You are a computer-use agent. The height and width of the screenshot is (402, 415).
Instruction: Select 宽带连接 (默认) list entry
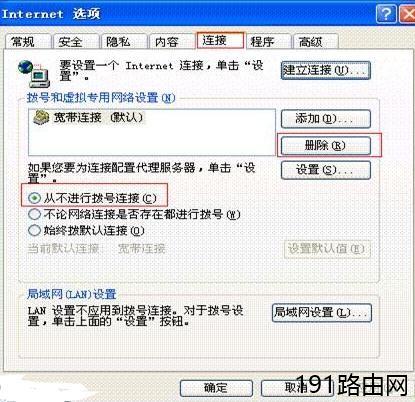pos(89,118)
